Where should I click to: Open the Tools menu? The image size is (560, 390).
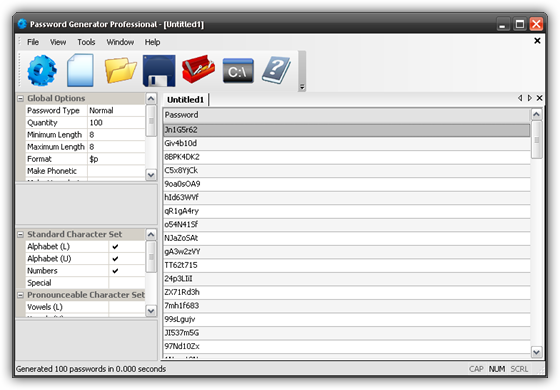(x=86, y=42)
